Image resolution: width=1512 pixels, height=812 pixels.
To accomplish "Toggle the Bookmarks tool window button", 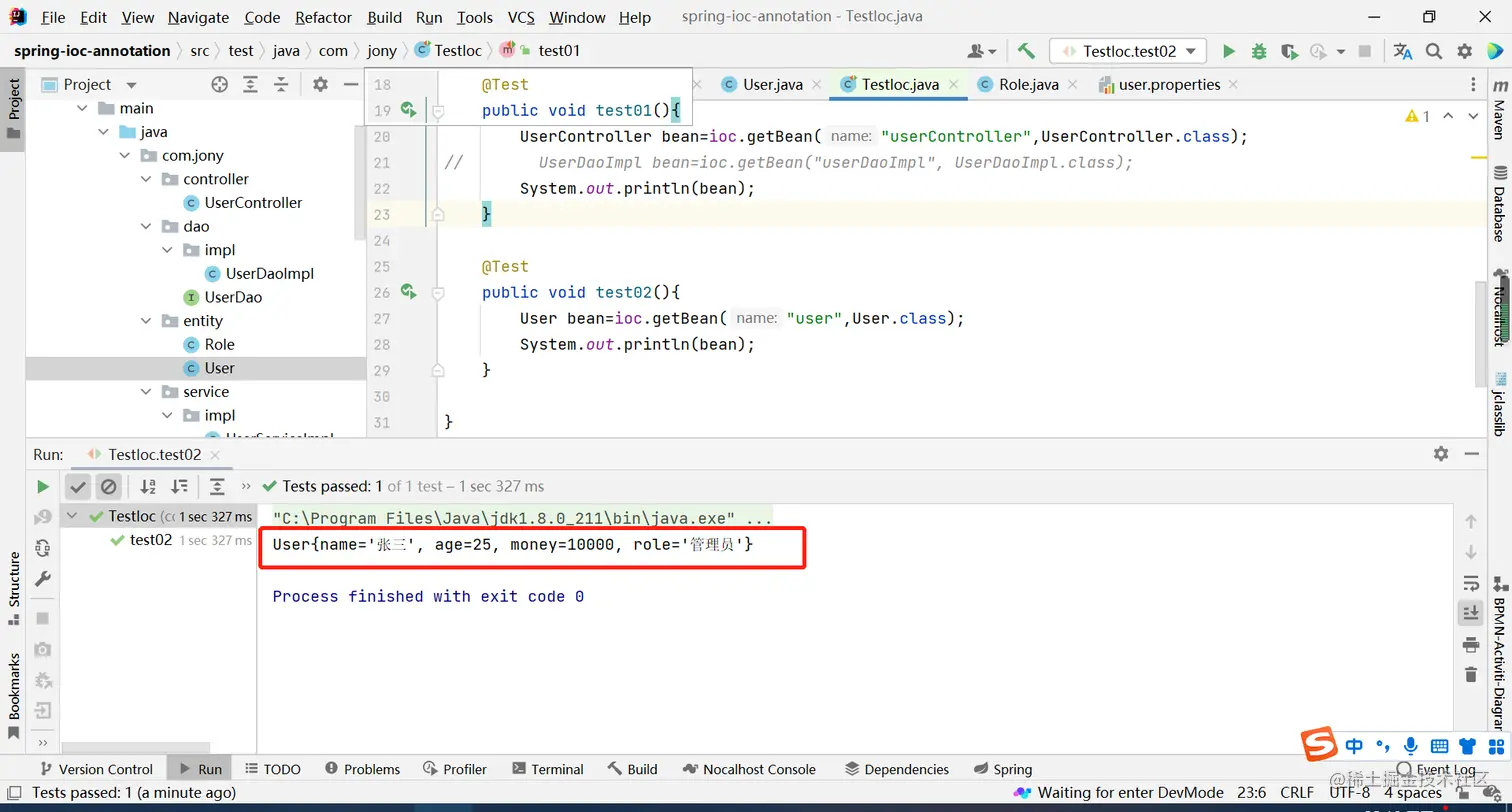I will (x=13, y=696).
